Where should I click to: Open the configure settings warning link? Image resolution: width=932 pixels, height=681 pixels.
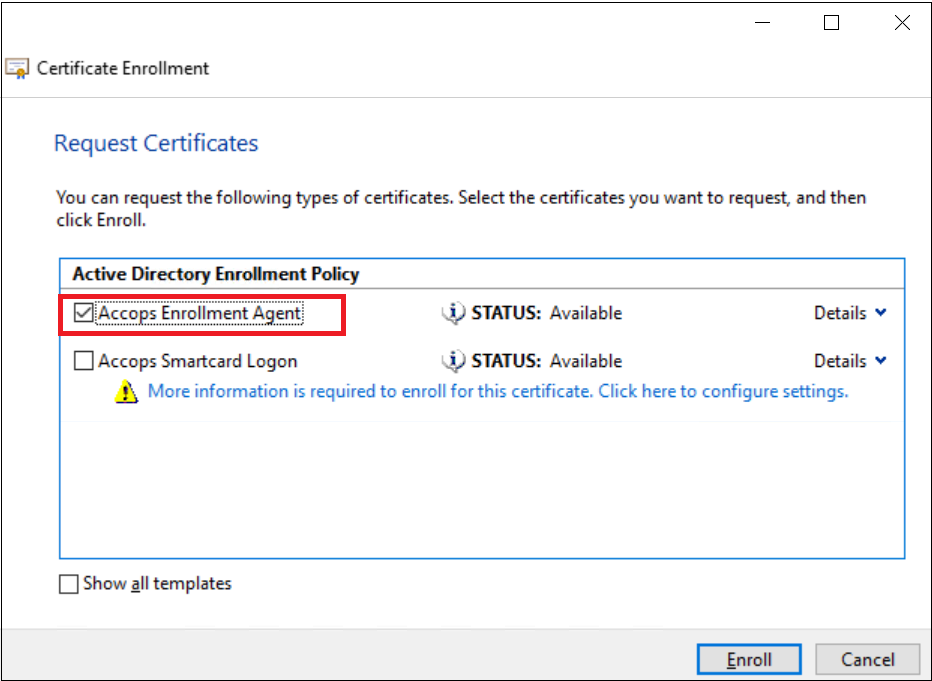click(x=498, y=391)
